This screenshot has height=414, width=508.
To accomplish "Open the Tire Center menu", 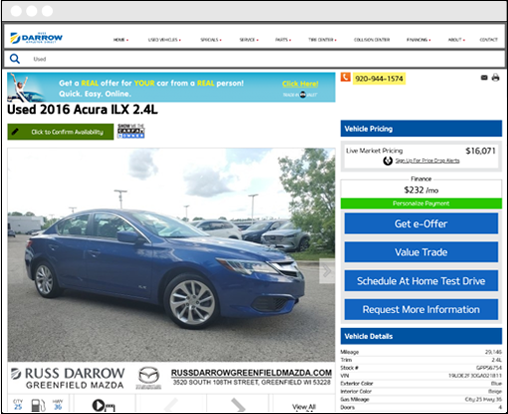I will [322, 40].
